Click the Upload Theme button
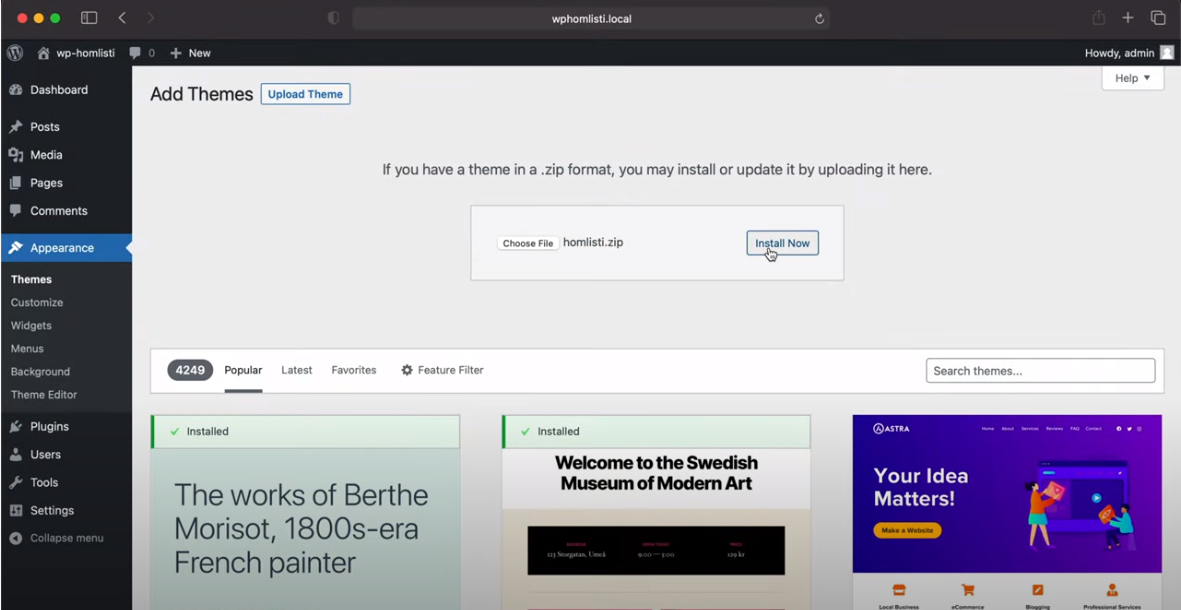The image size is (1181, 610). 305,94
